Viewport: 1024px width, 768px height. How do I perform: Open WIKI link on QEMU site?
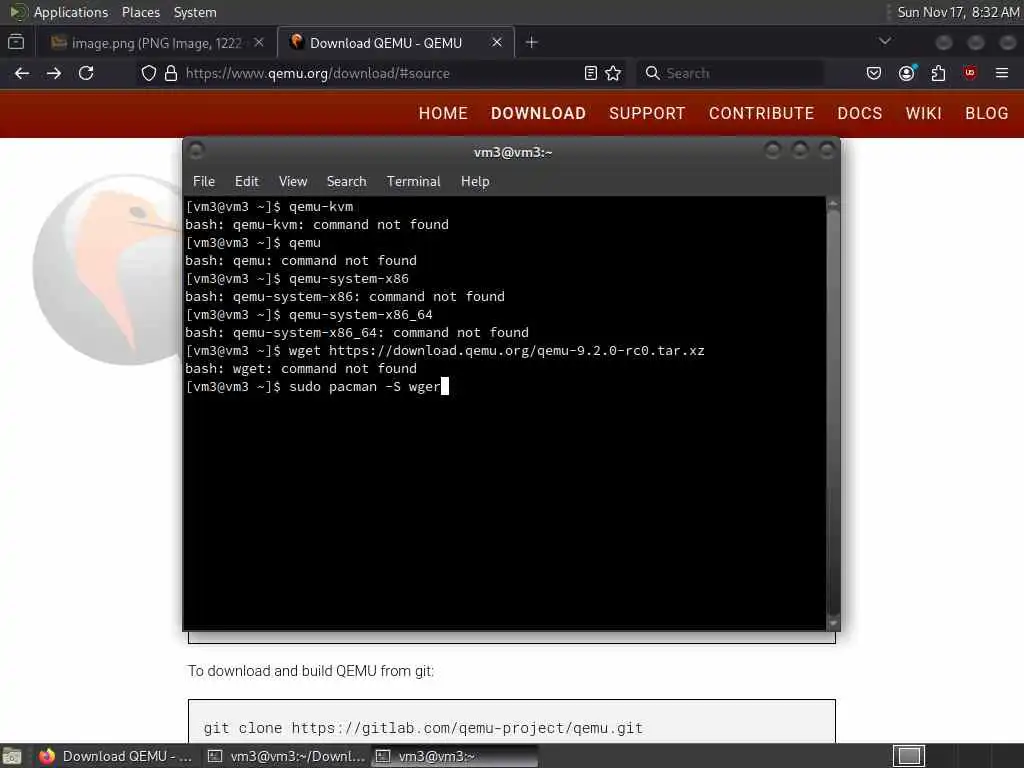[x=923, y=114]
